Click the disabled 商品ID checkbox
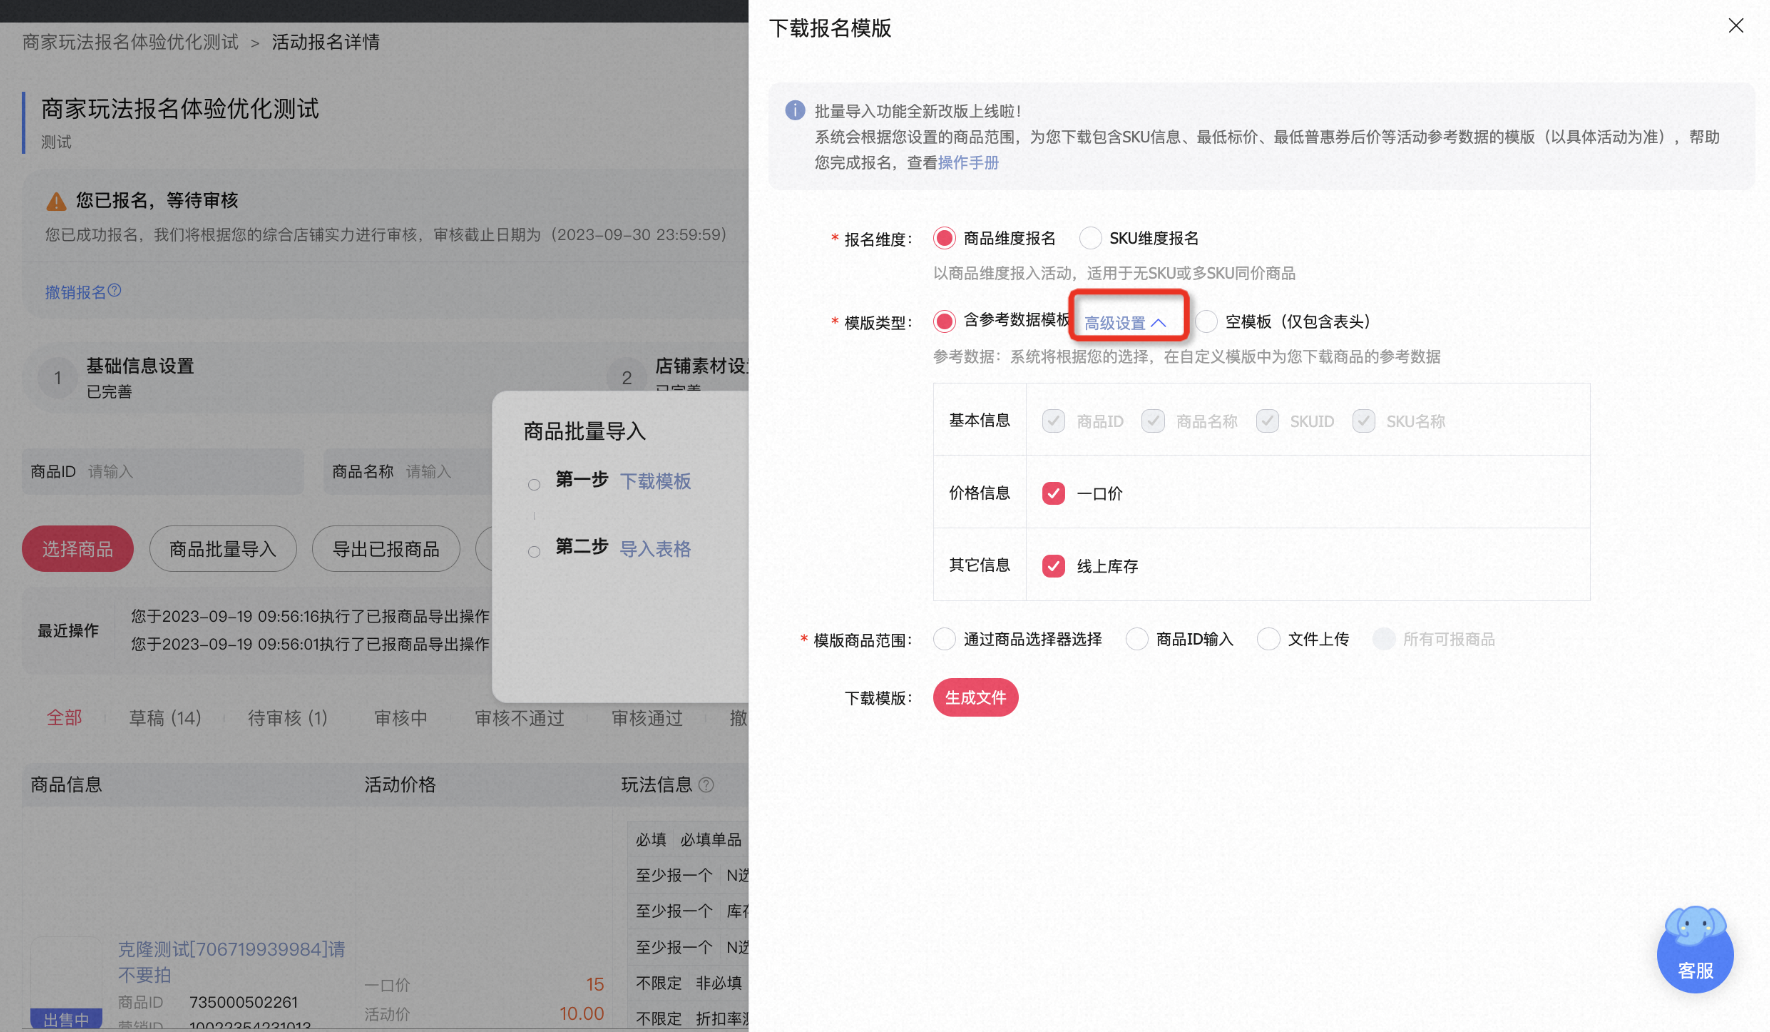Image resolution: width=1770 pixels, height=1032 pixels. [1053, 421]
